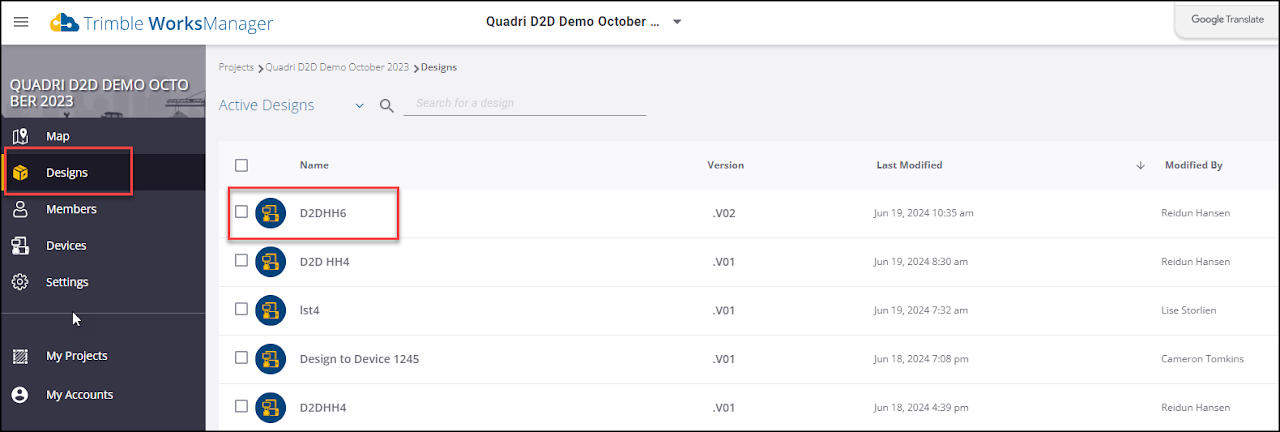The width and height of the screenshot is (1280, 432).
Task: Click the Design to Device 1245 icon
Action: (x=271, y=359)
